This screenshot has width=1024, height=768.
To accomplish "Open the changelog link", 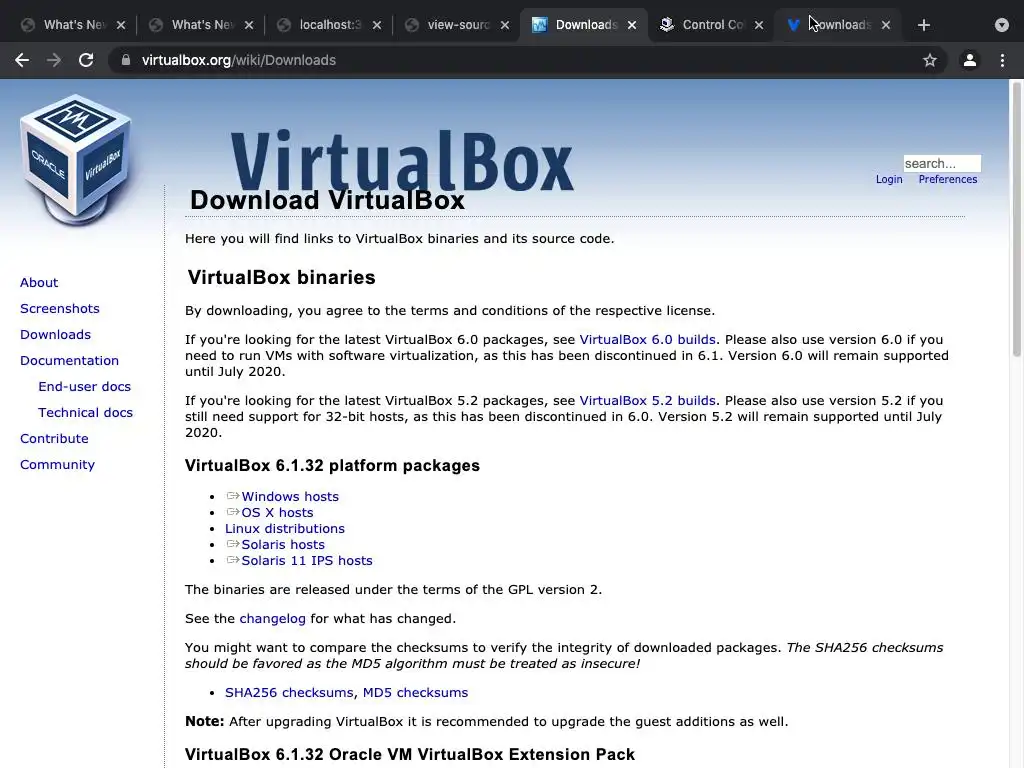I will 272,619.
